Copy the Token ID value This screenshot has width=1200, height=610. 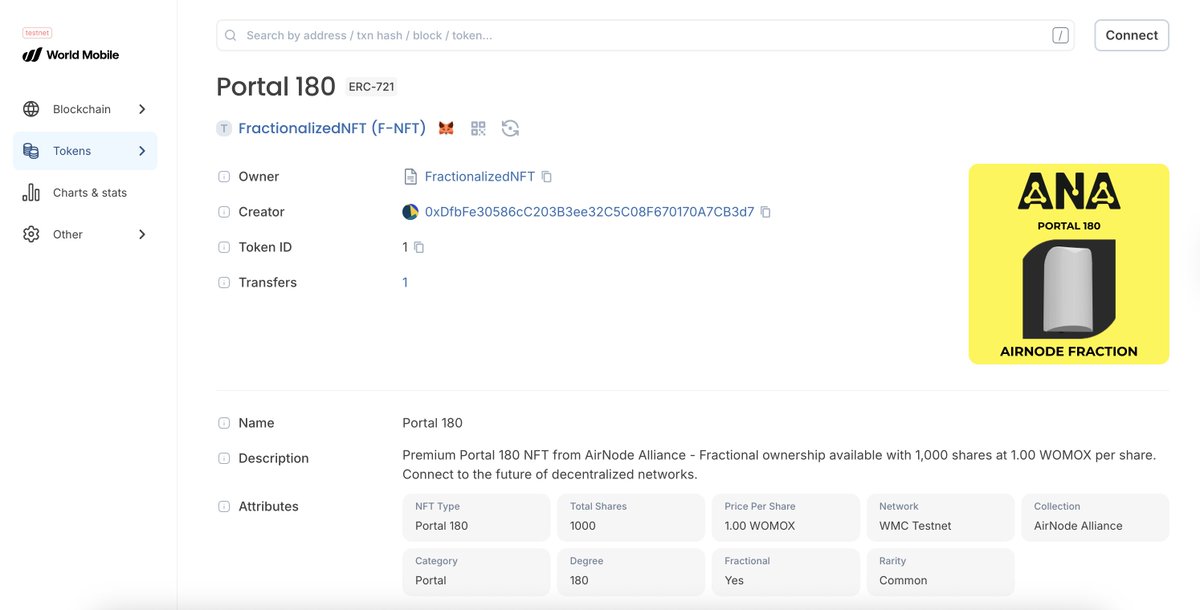419,247
